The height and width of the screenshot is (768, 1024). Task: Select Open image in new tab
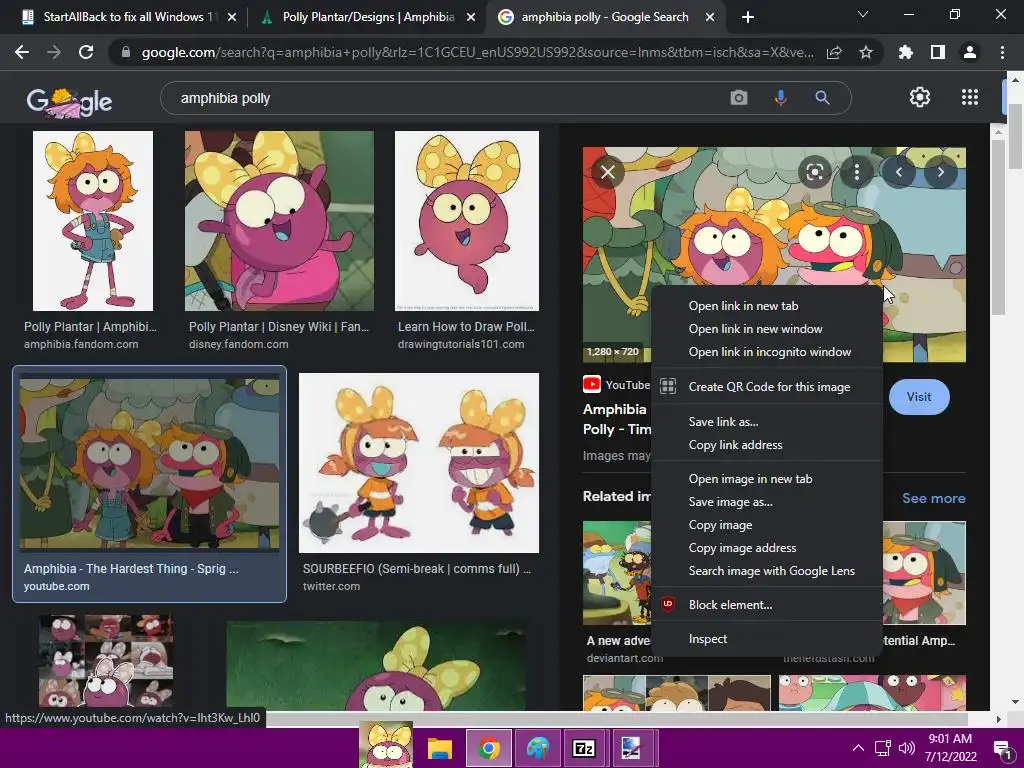tap(767, 479)
